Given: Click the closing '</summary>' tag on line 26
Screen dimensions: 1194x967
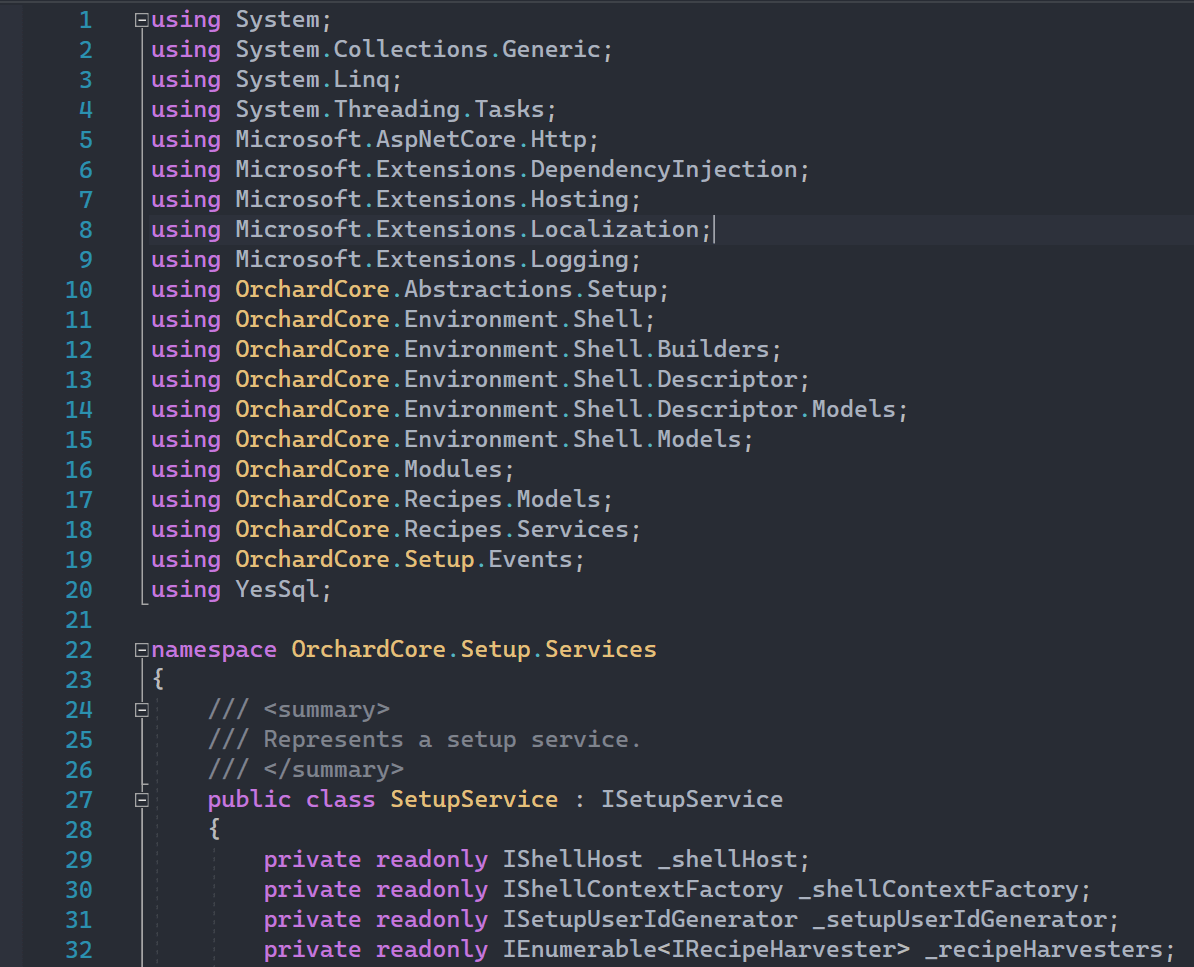Looking at the screenshot, I should pyautogui.click(x=334, y=770).
